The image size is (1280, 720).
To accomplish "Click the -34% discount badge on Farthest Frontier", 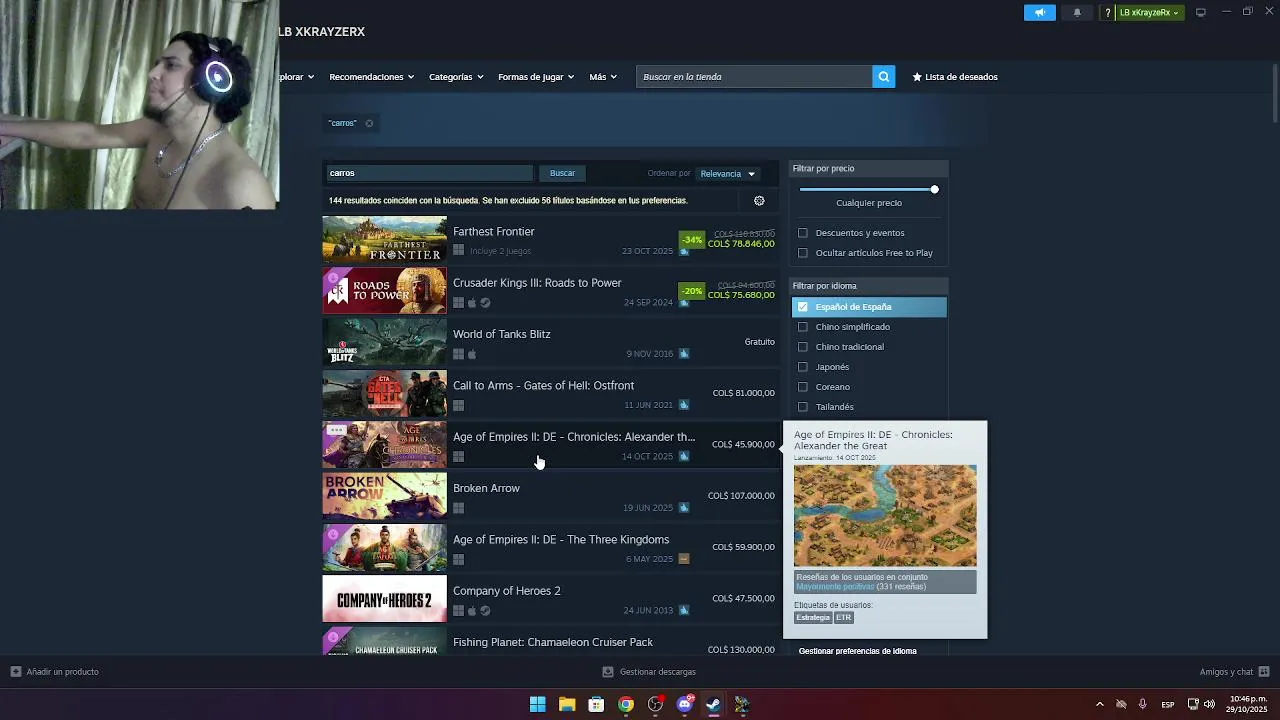I will pos(692,240).
